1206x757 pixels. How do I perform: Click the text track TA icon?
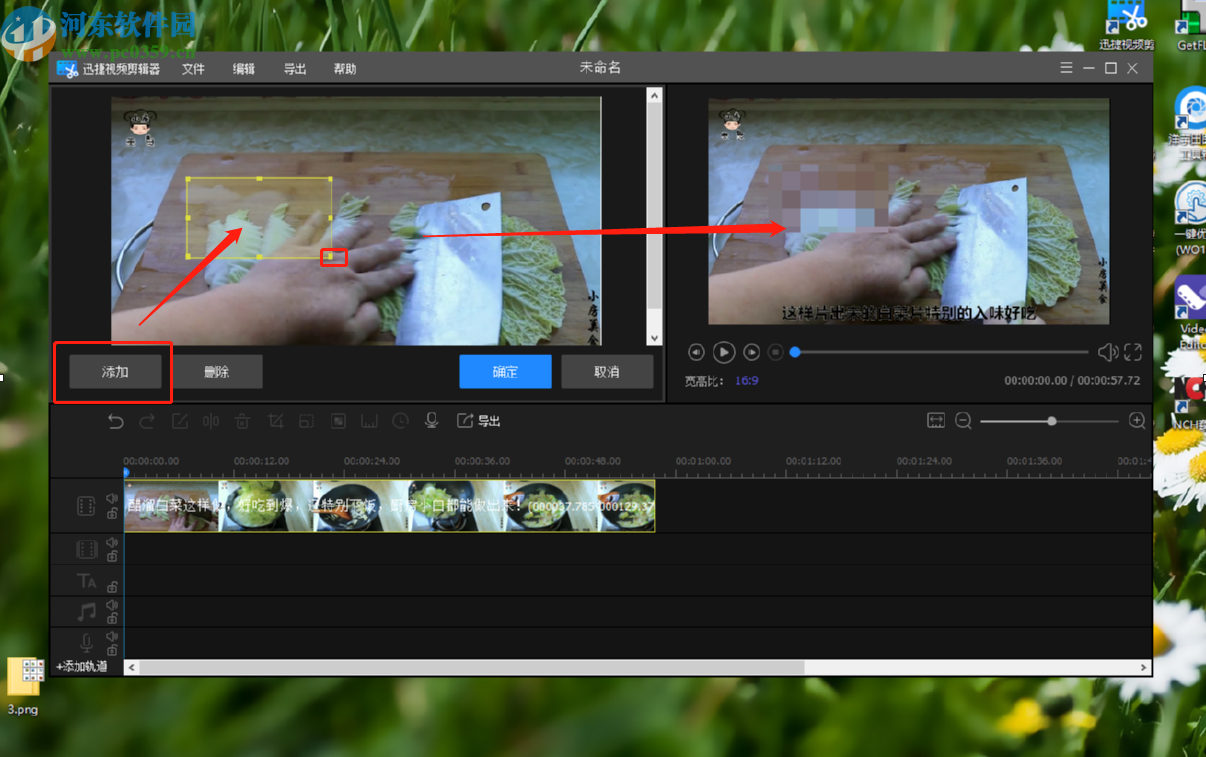87,580
